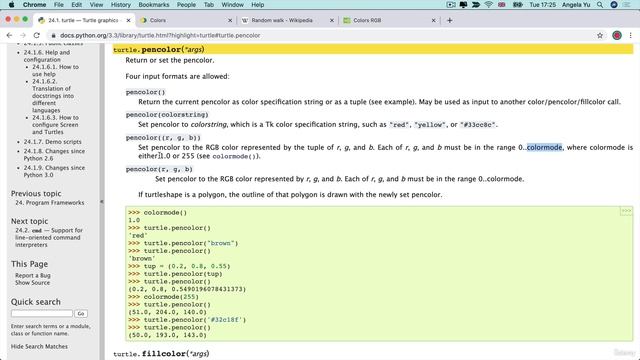Close the Random walk Wikipedia tab

[331, 20]
